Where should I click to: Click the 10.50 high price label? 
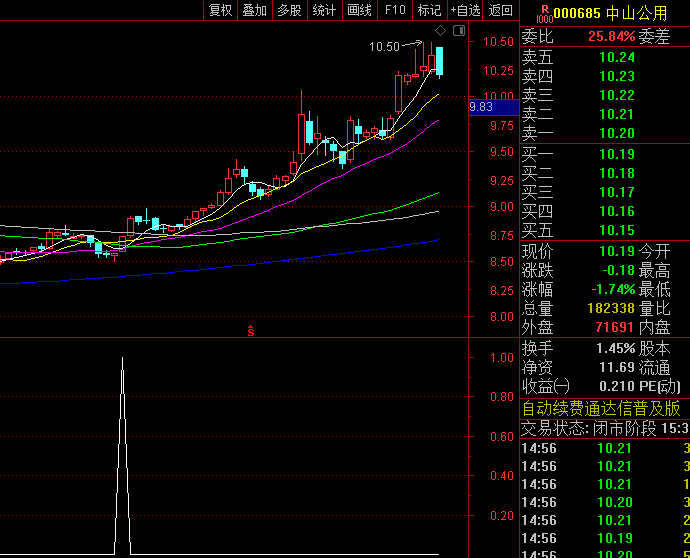(384, 47)
